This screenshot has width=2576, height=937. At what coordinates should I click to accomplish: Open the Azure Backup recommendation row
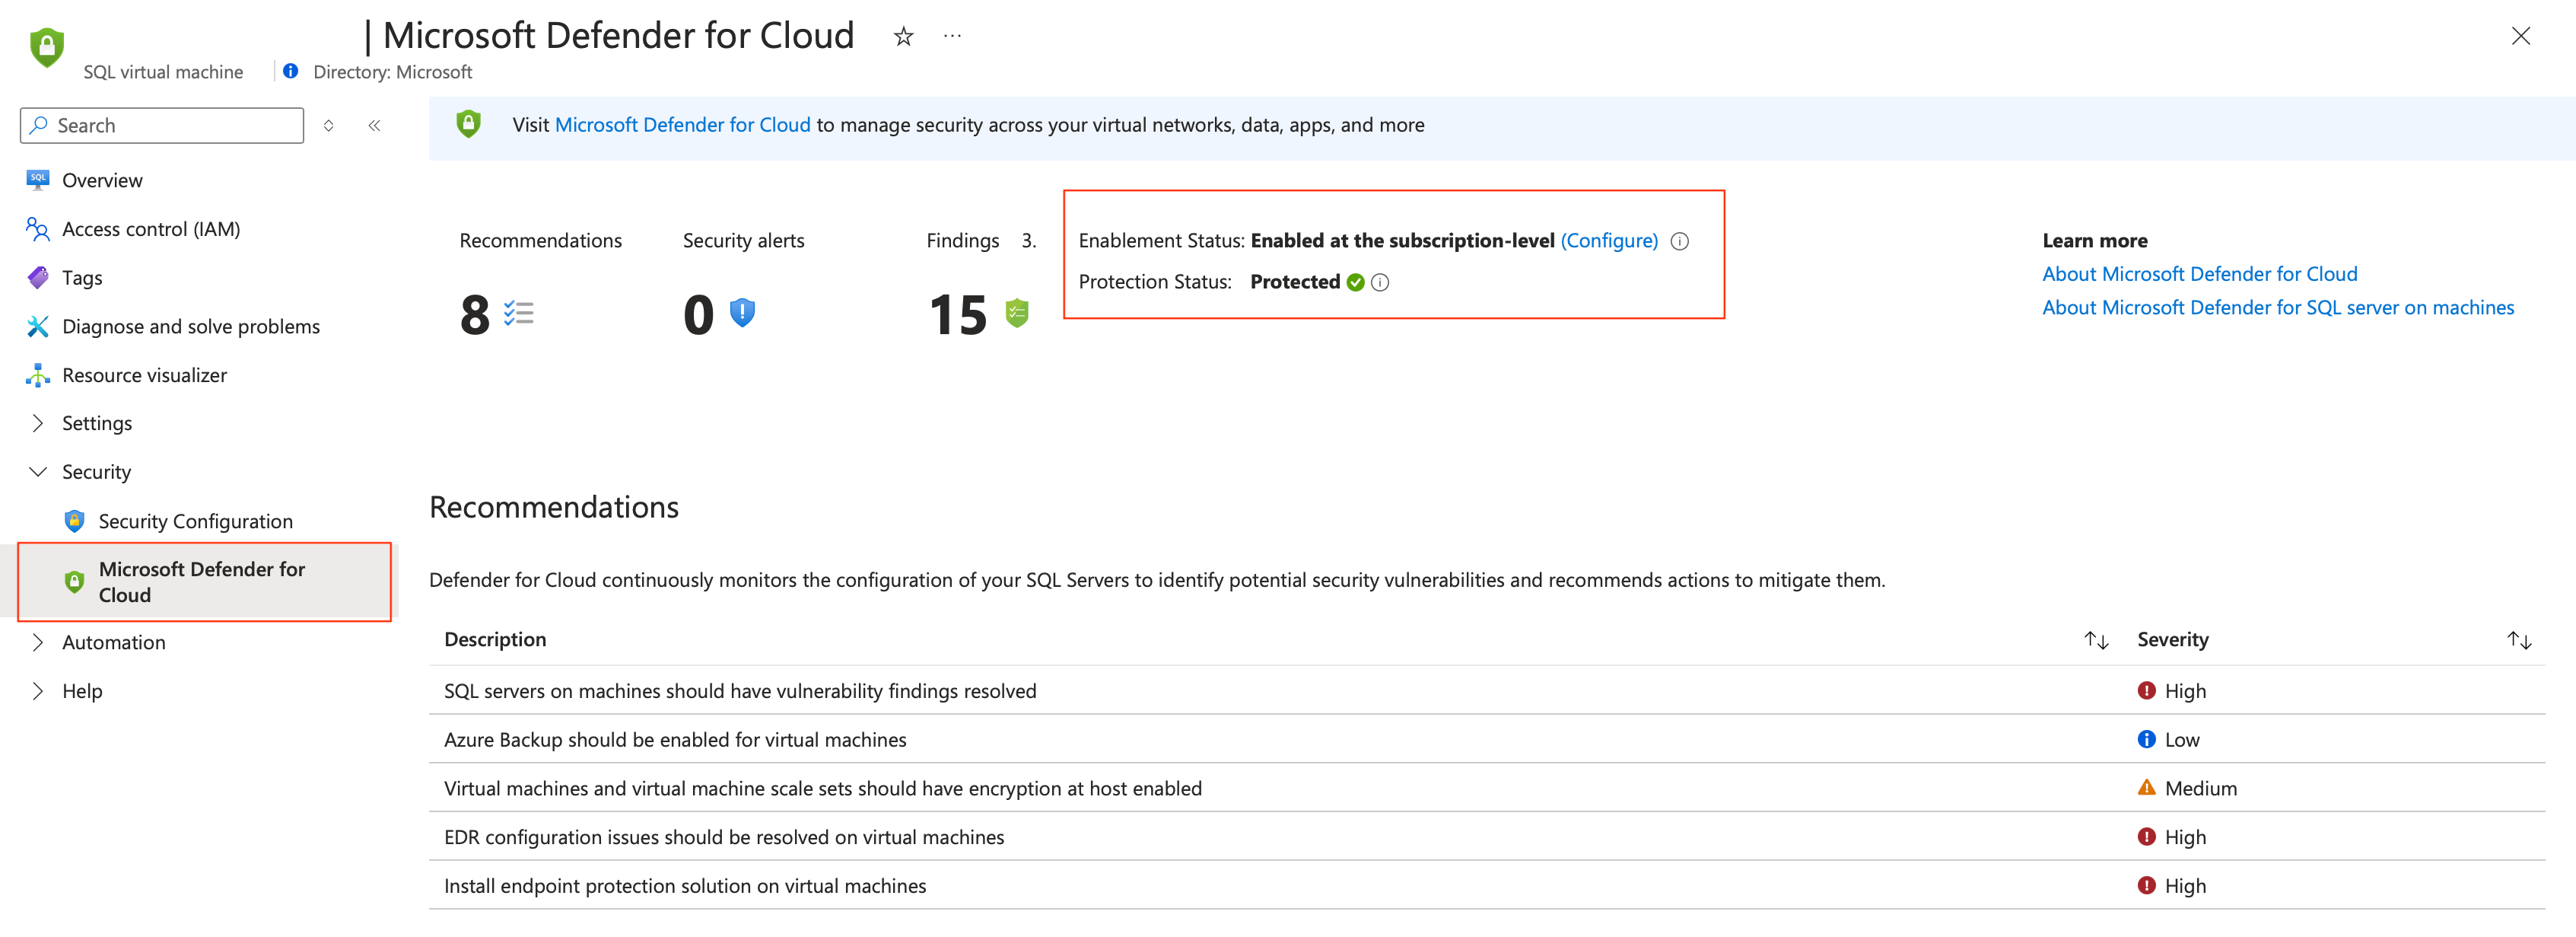click(675, 740)
